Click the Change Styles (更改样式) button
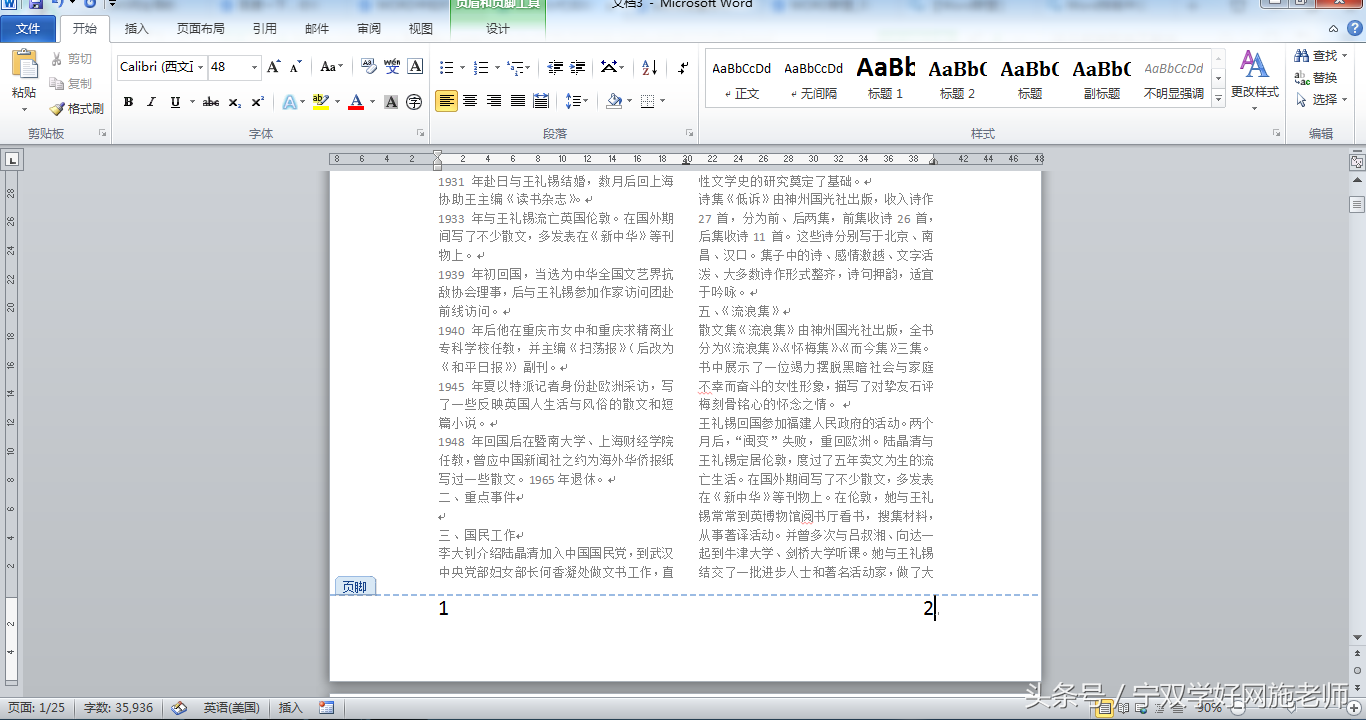1366x720 pixels. tap(1254, 78)
